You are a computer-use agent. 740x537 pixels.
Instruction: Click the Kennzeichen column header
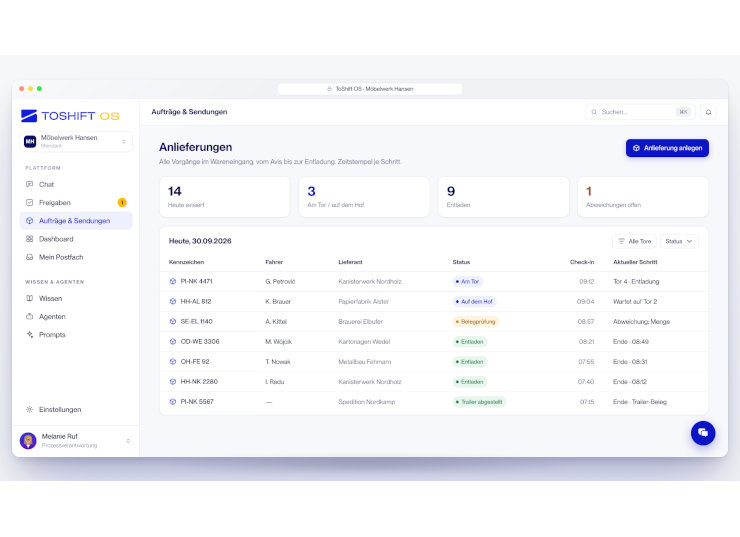click(x=186, y=262)
